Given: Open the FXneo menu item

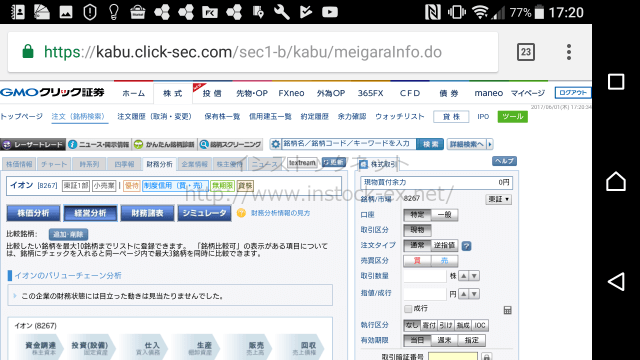Looking at the screenshot, I should point(291,93).
